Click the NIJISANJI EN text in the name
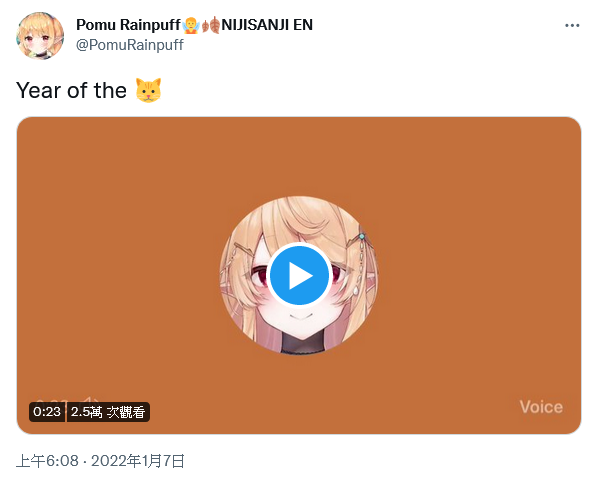The height and width of the screenshot is (486, 598). tap(267, 25)
